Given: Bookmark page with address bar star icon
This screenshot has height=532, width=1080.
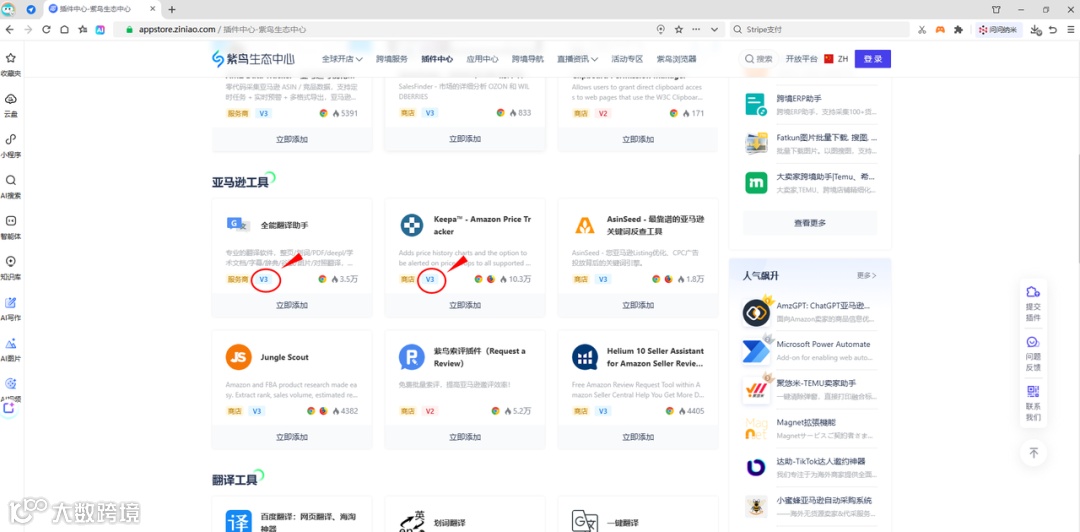Looking at the screenshot, I should point(678,30).
